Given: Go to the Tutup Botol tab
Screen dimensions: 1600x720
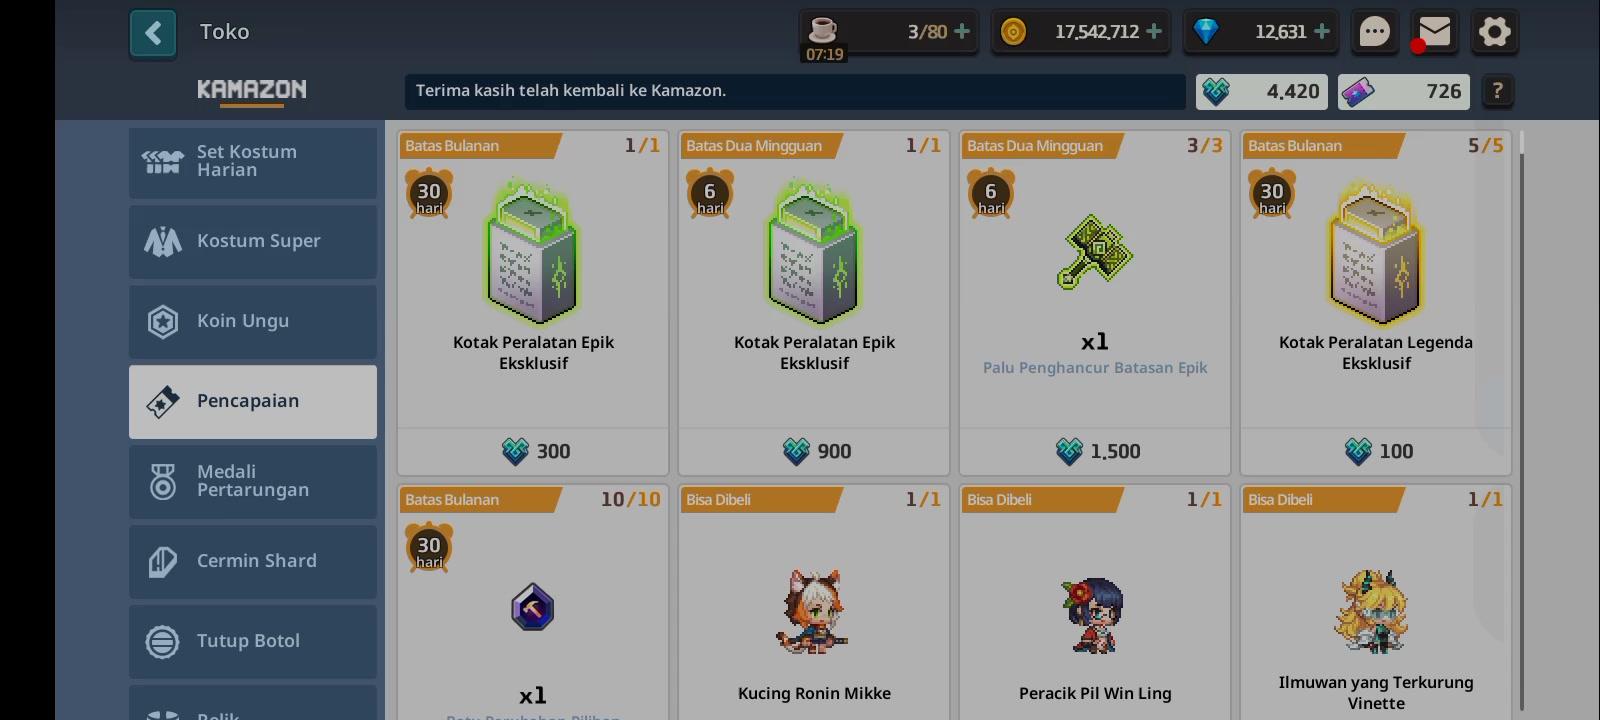Looking at the screenshot, I should coord(253,641).
